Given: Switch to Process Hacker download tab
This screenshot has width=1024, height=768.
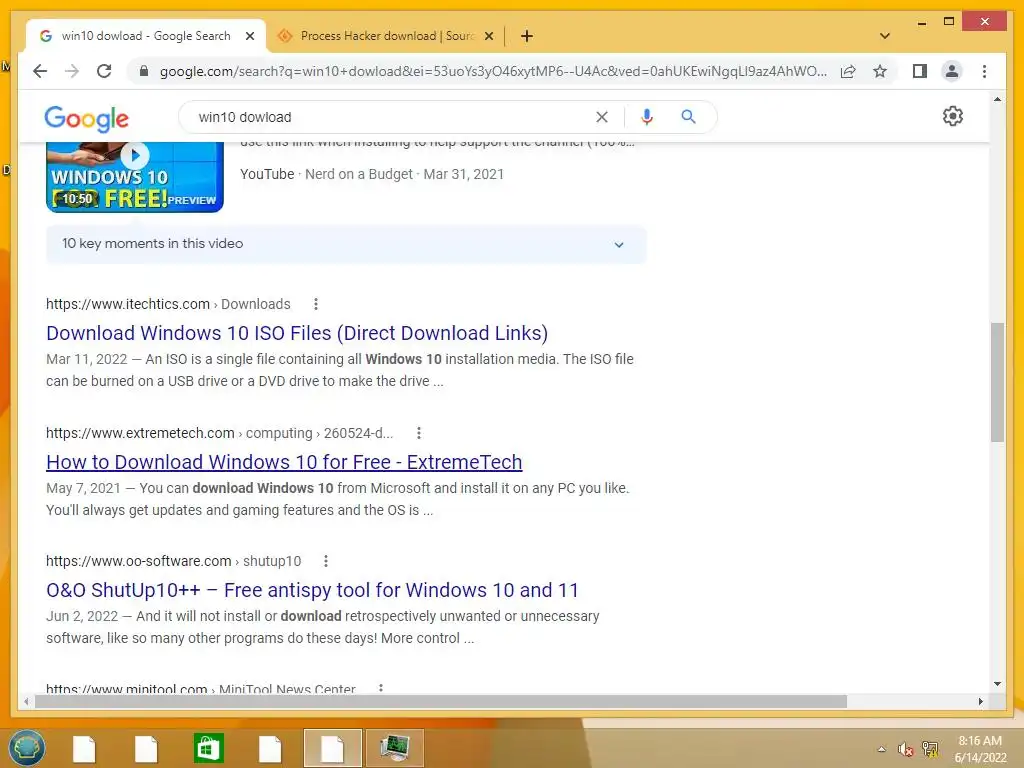Looking at the screenshot, I should [385, 36].
